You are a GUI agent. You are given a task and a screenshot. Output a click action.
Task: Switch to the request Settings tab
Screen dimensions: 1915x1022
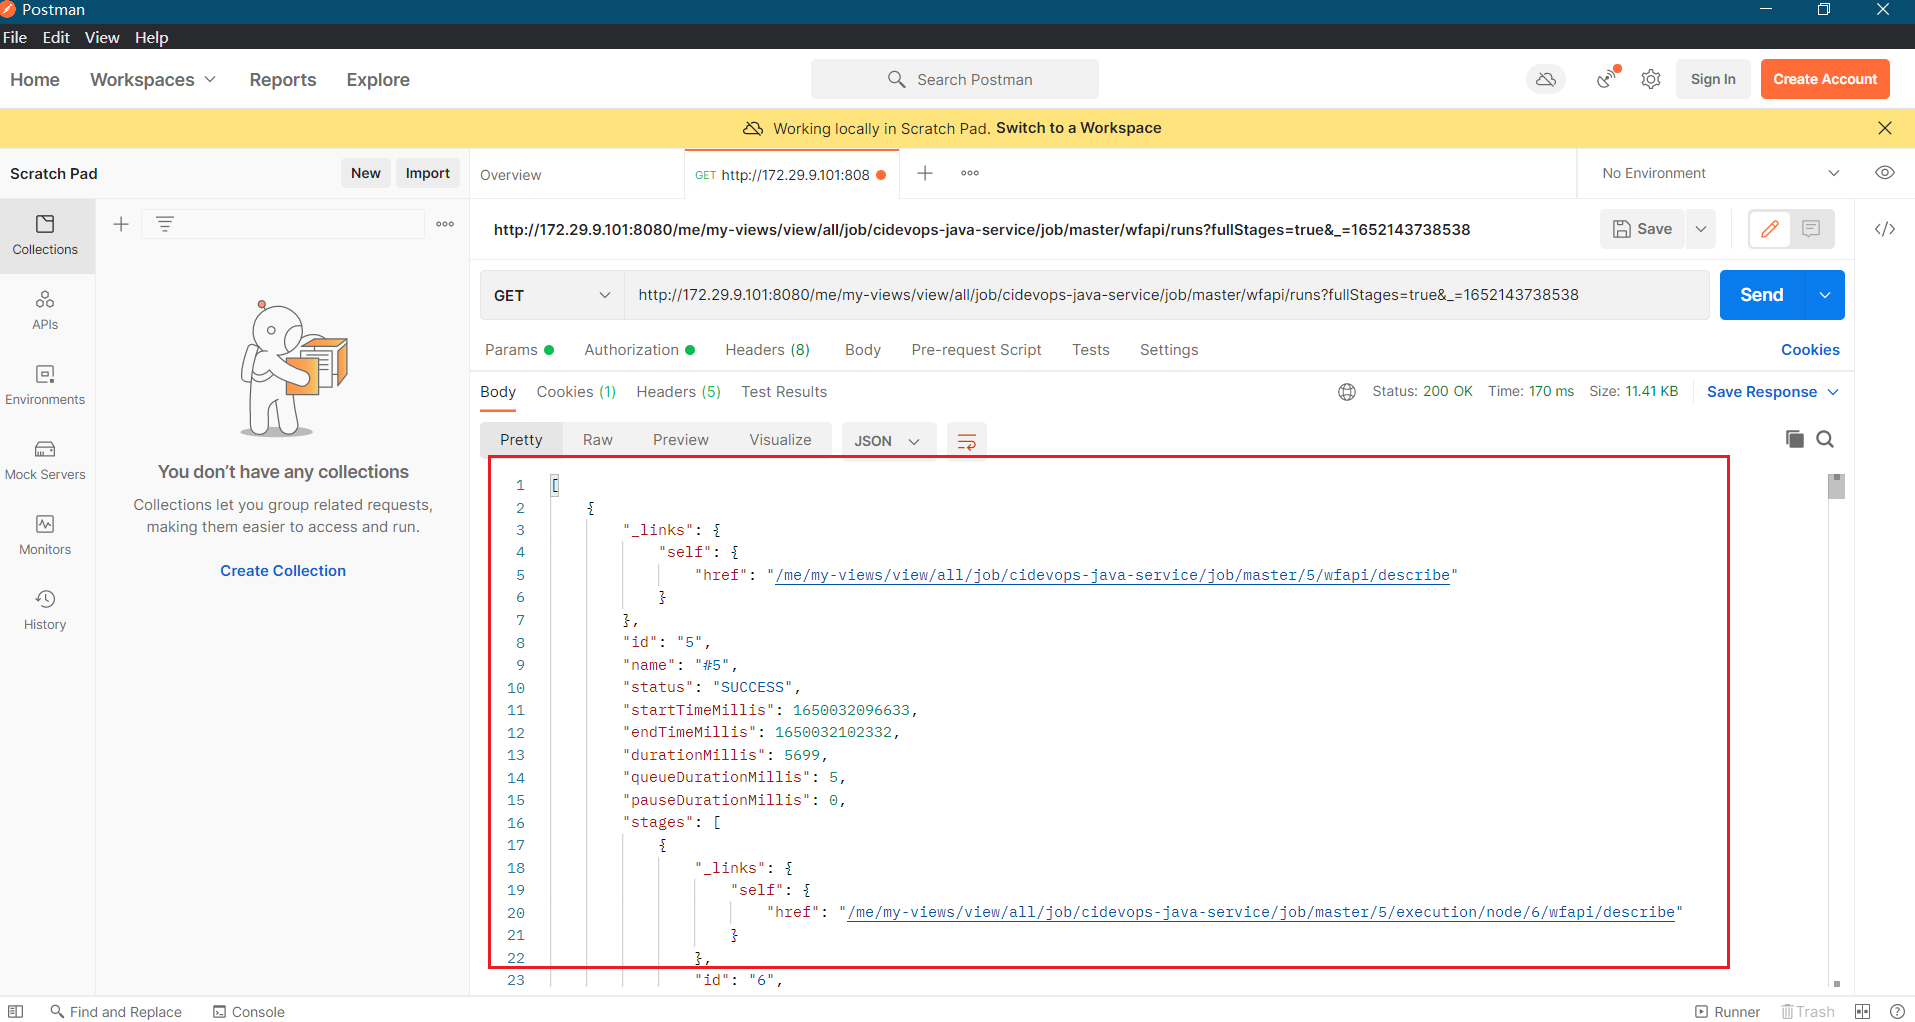1169,350
